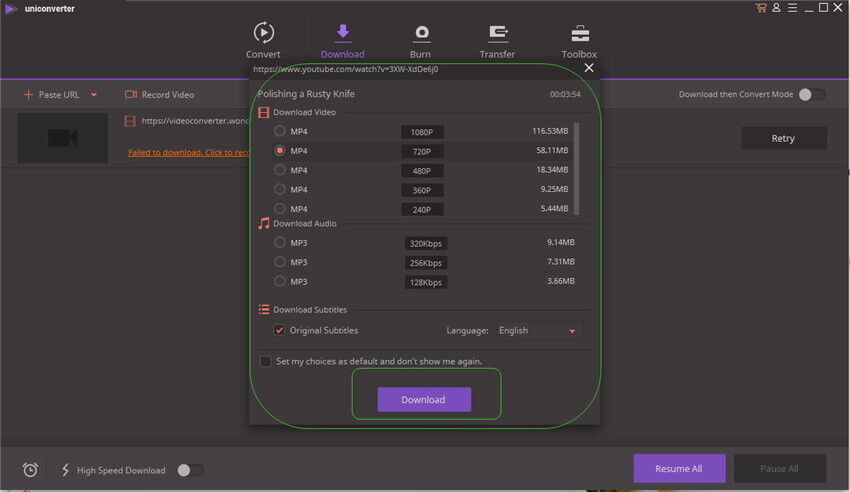This screenshot has height=492, width=850.
Task: Switch to the Download tab
Action: (342, 40)
